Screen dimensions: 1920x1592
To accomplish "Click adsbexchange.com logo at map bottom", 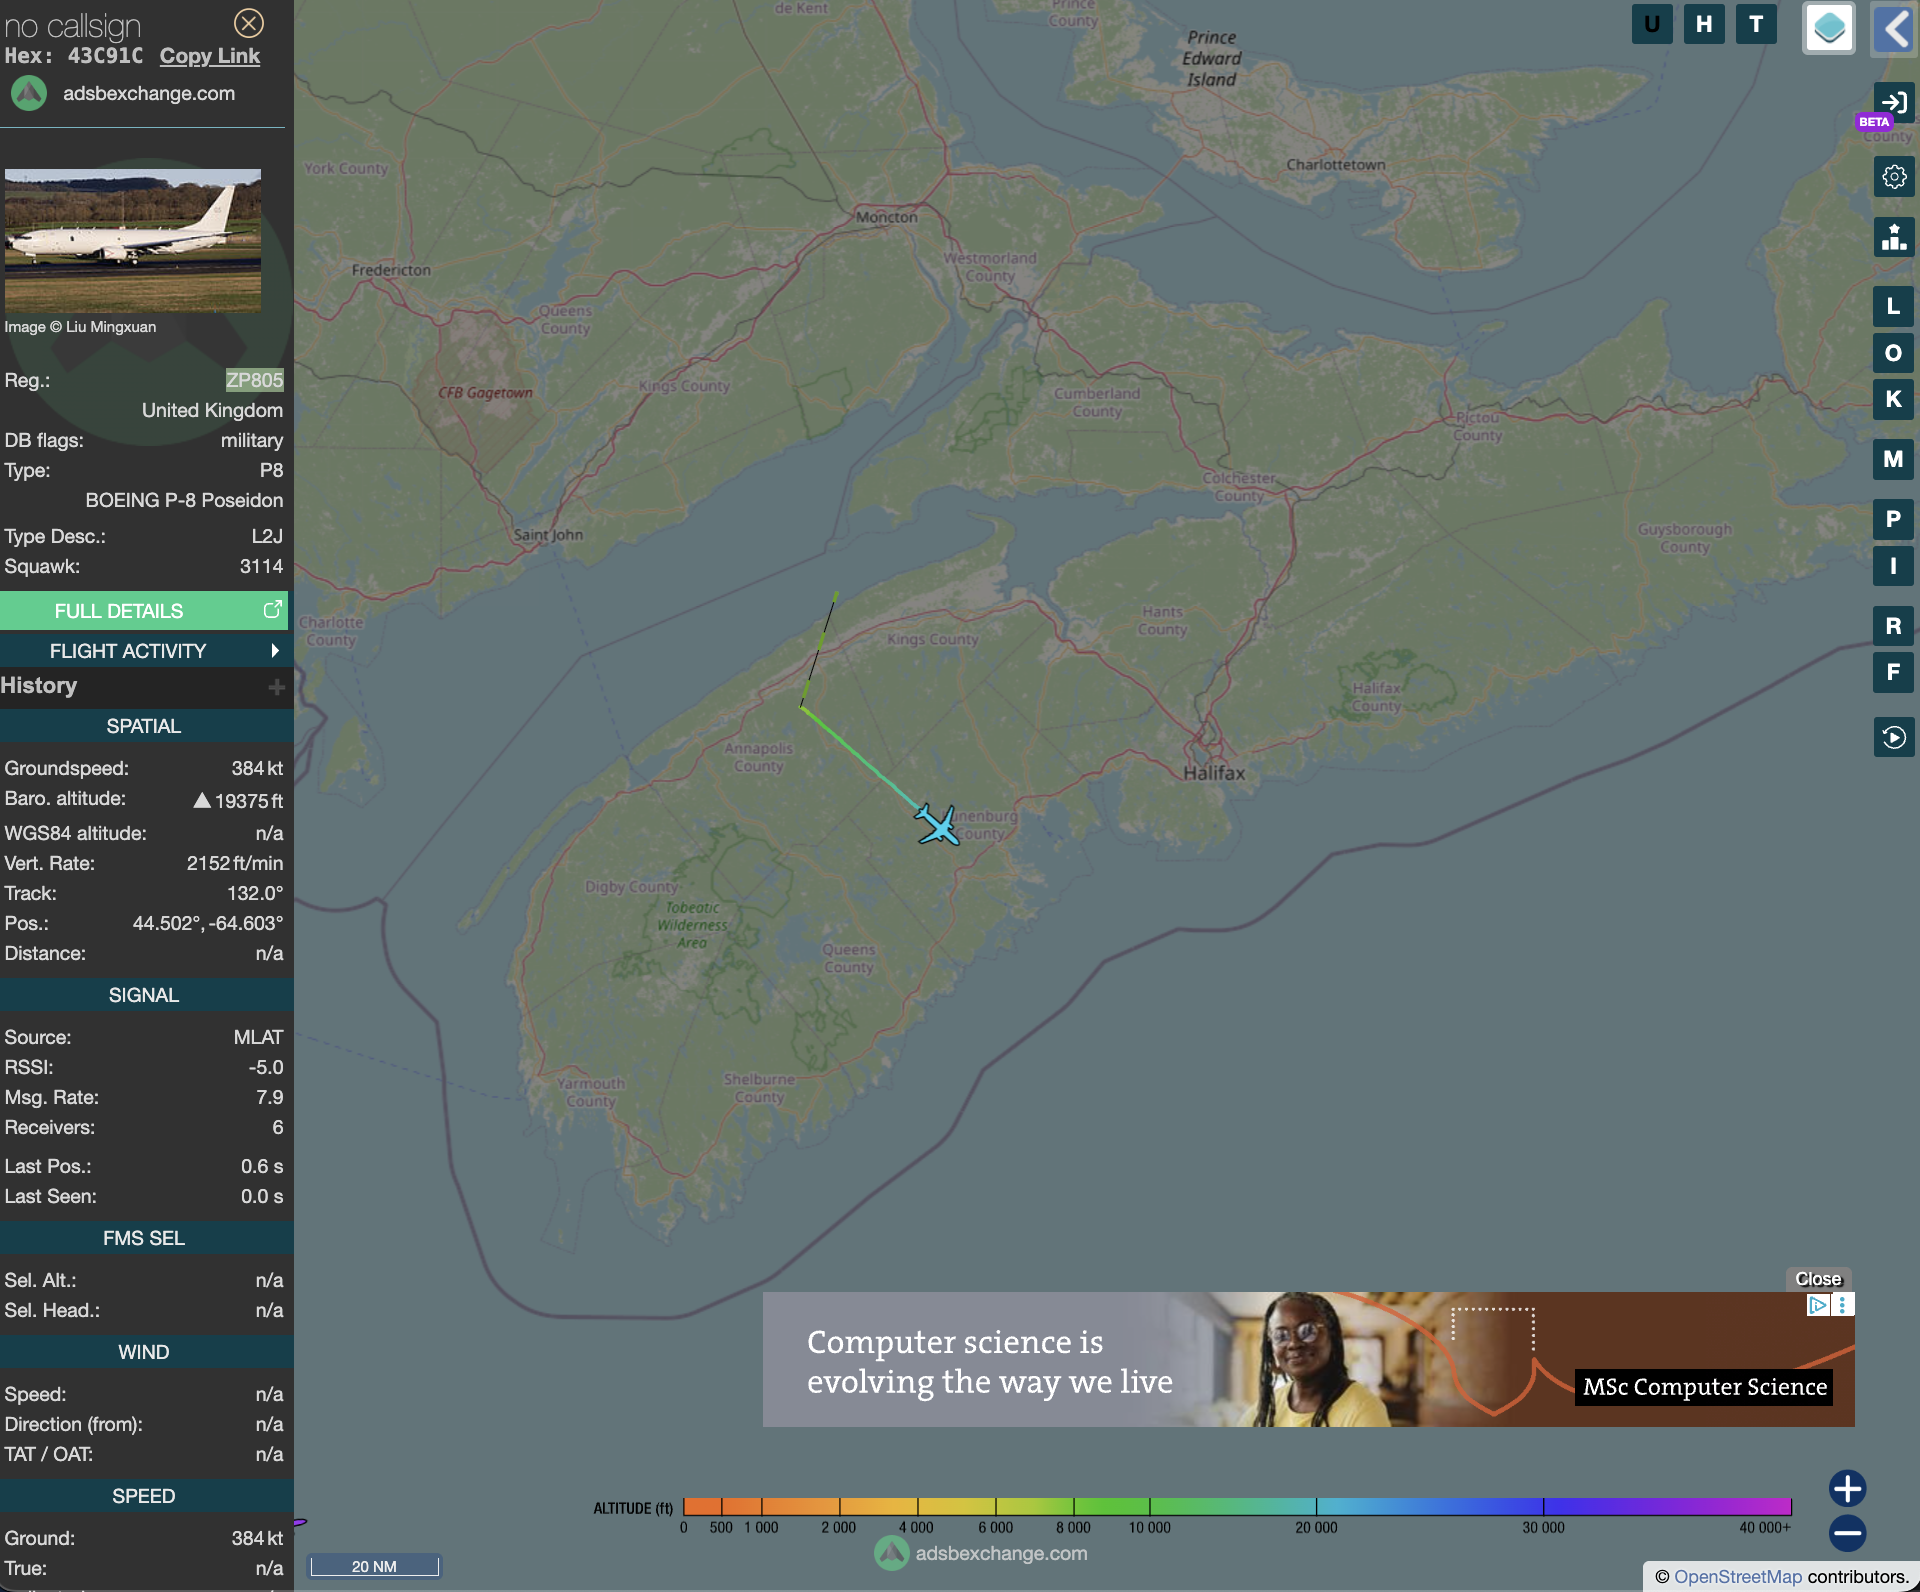I will [x=981, y=1553].
